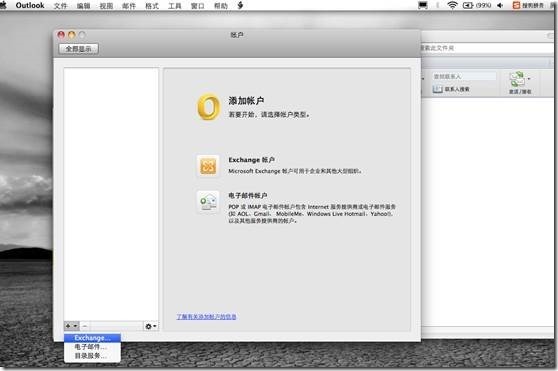Open the 格式 menu
Image resolution: width=558 pixels, height=371 pixels.
152,6
